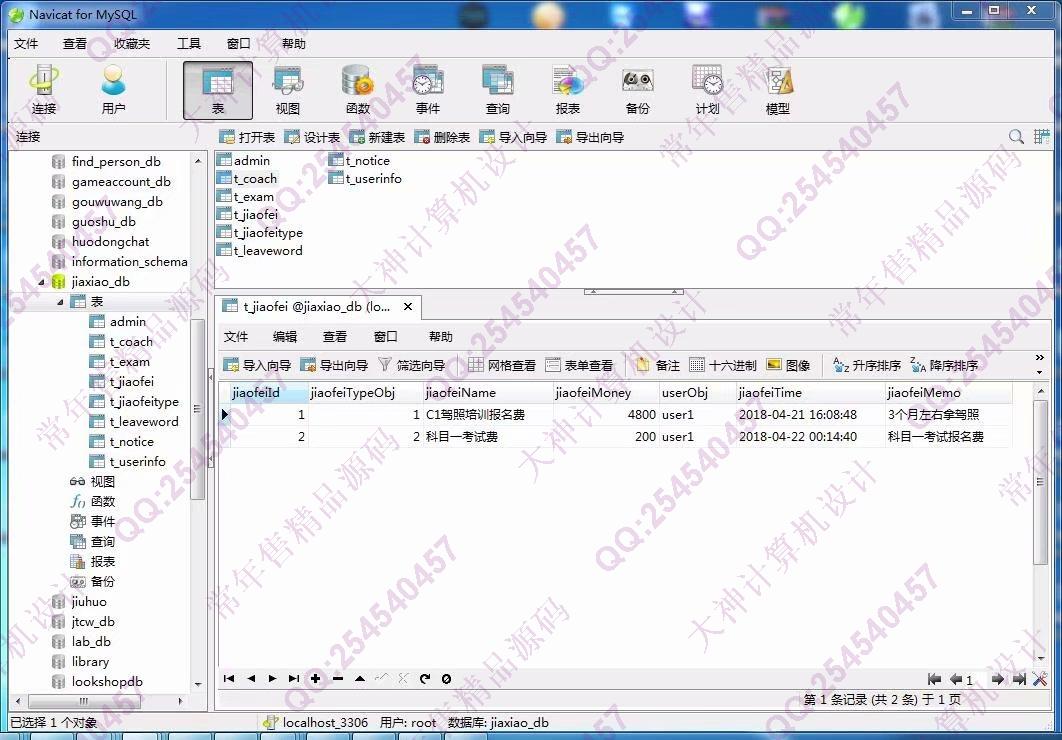Screen dimensions: 1062x740
Task: Stop loading with the stop icon
Action: pos(446,678)
